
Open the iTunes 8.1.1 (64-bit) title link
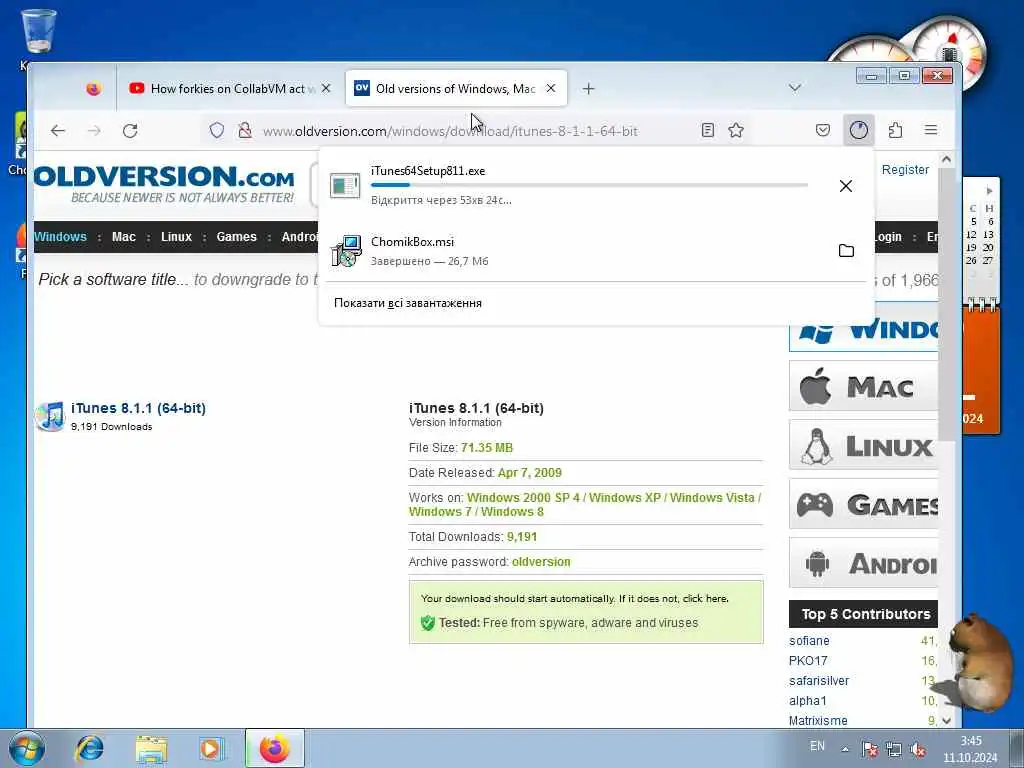tap(138, 408)
